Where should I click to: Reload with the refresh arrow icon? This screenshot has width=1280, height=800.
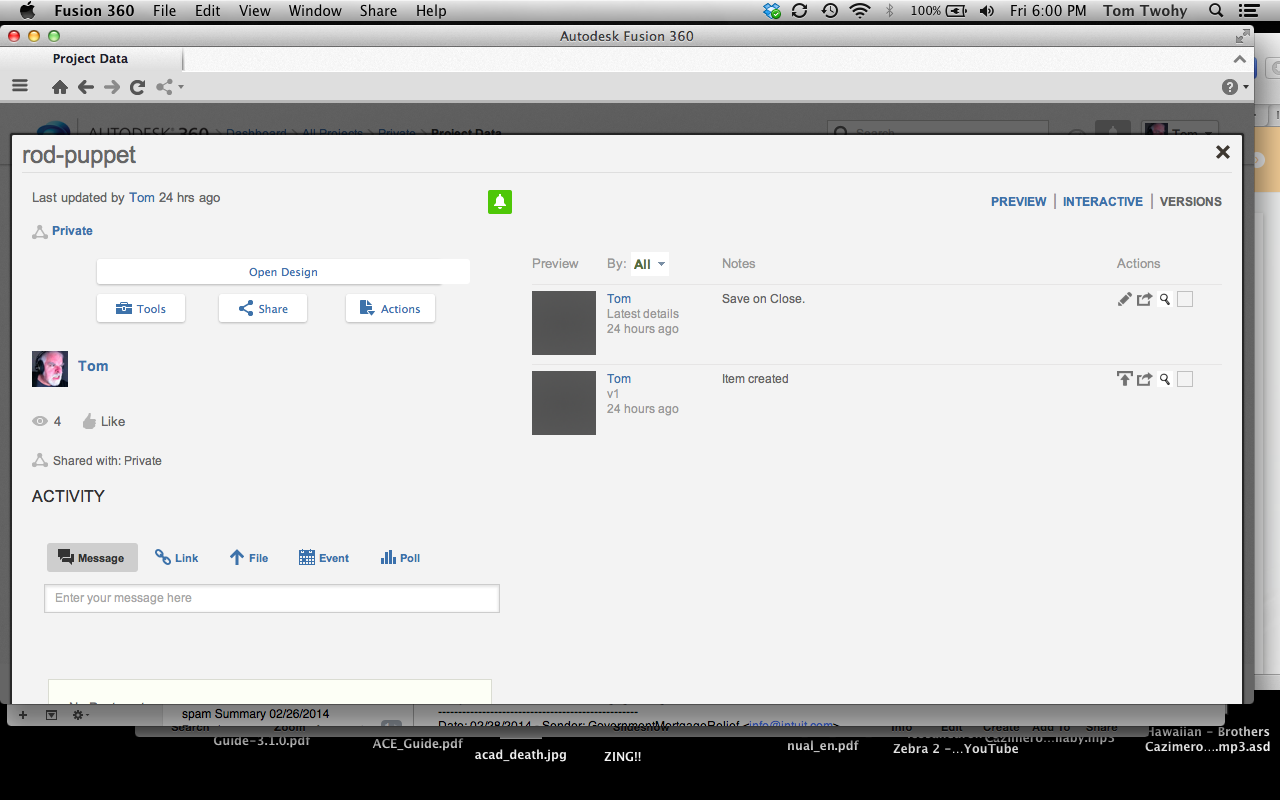(x=138, y=87)
